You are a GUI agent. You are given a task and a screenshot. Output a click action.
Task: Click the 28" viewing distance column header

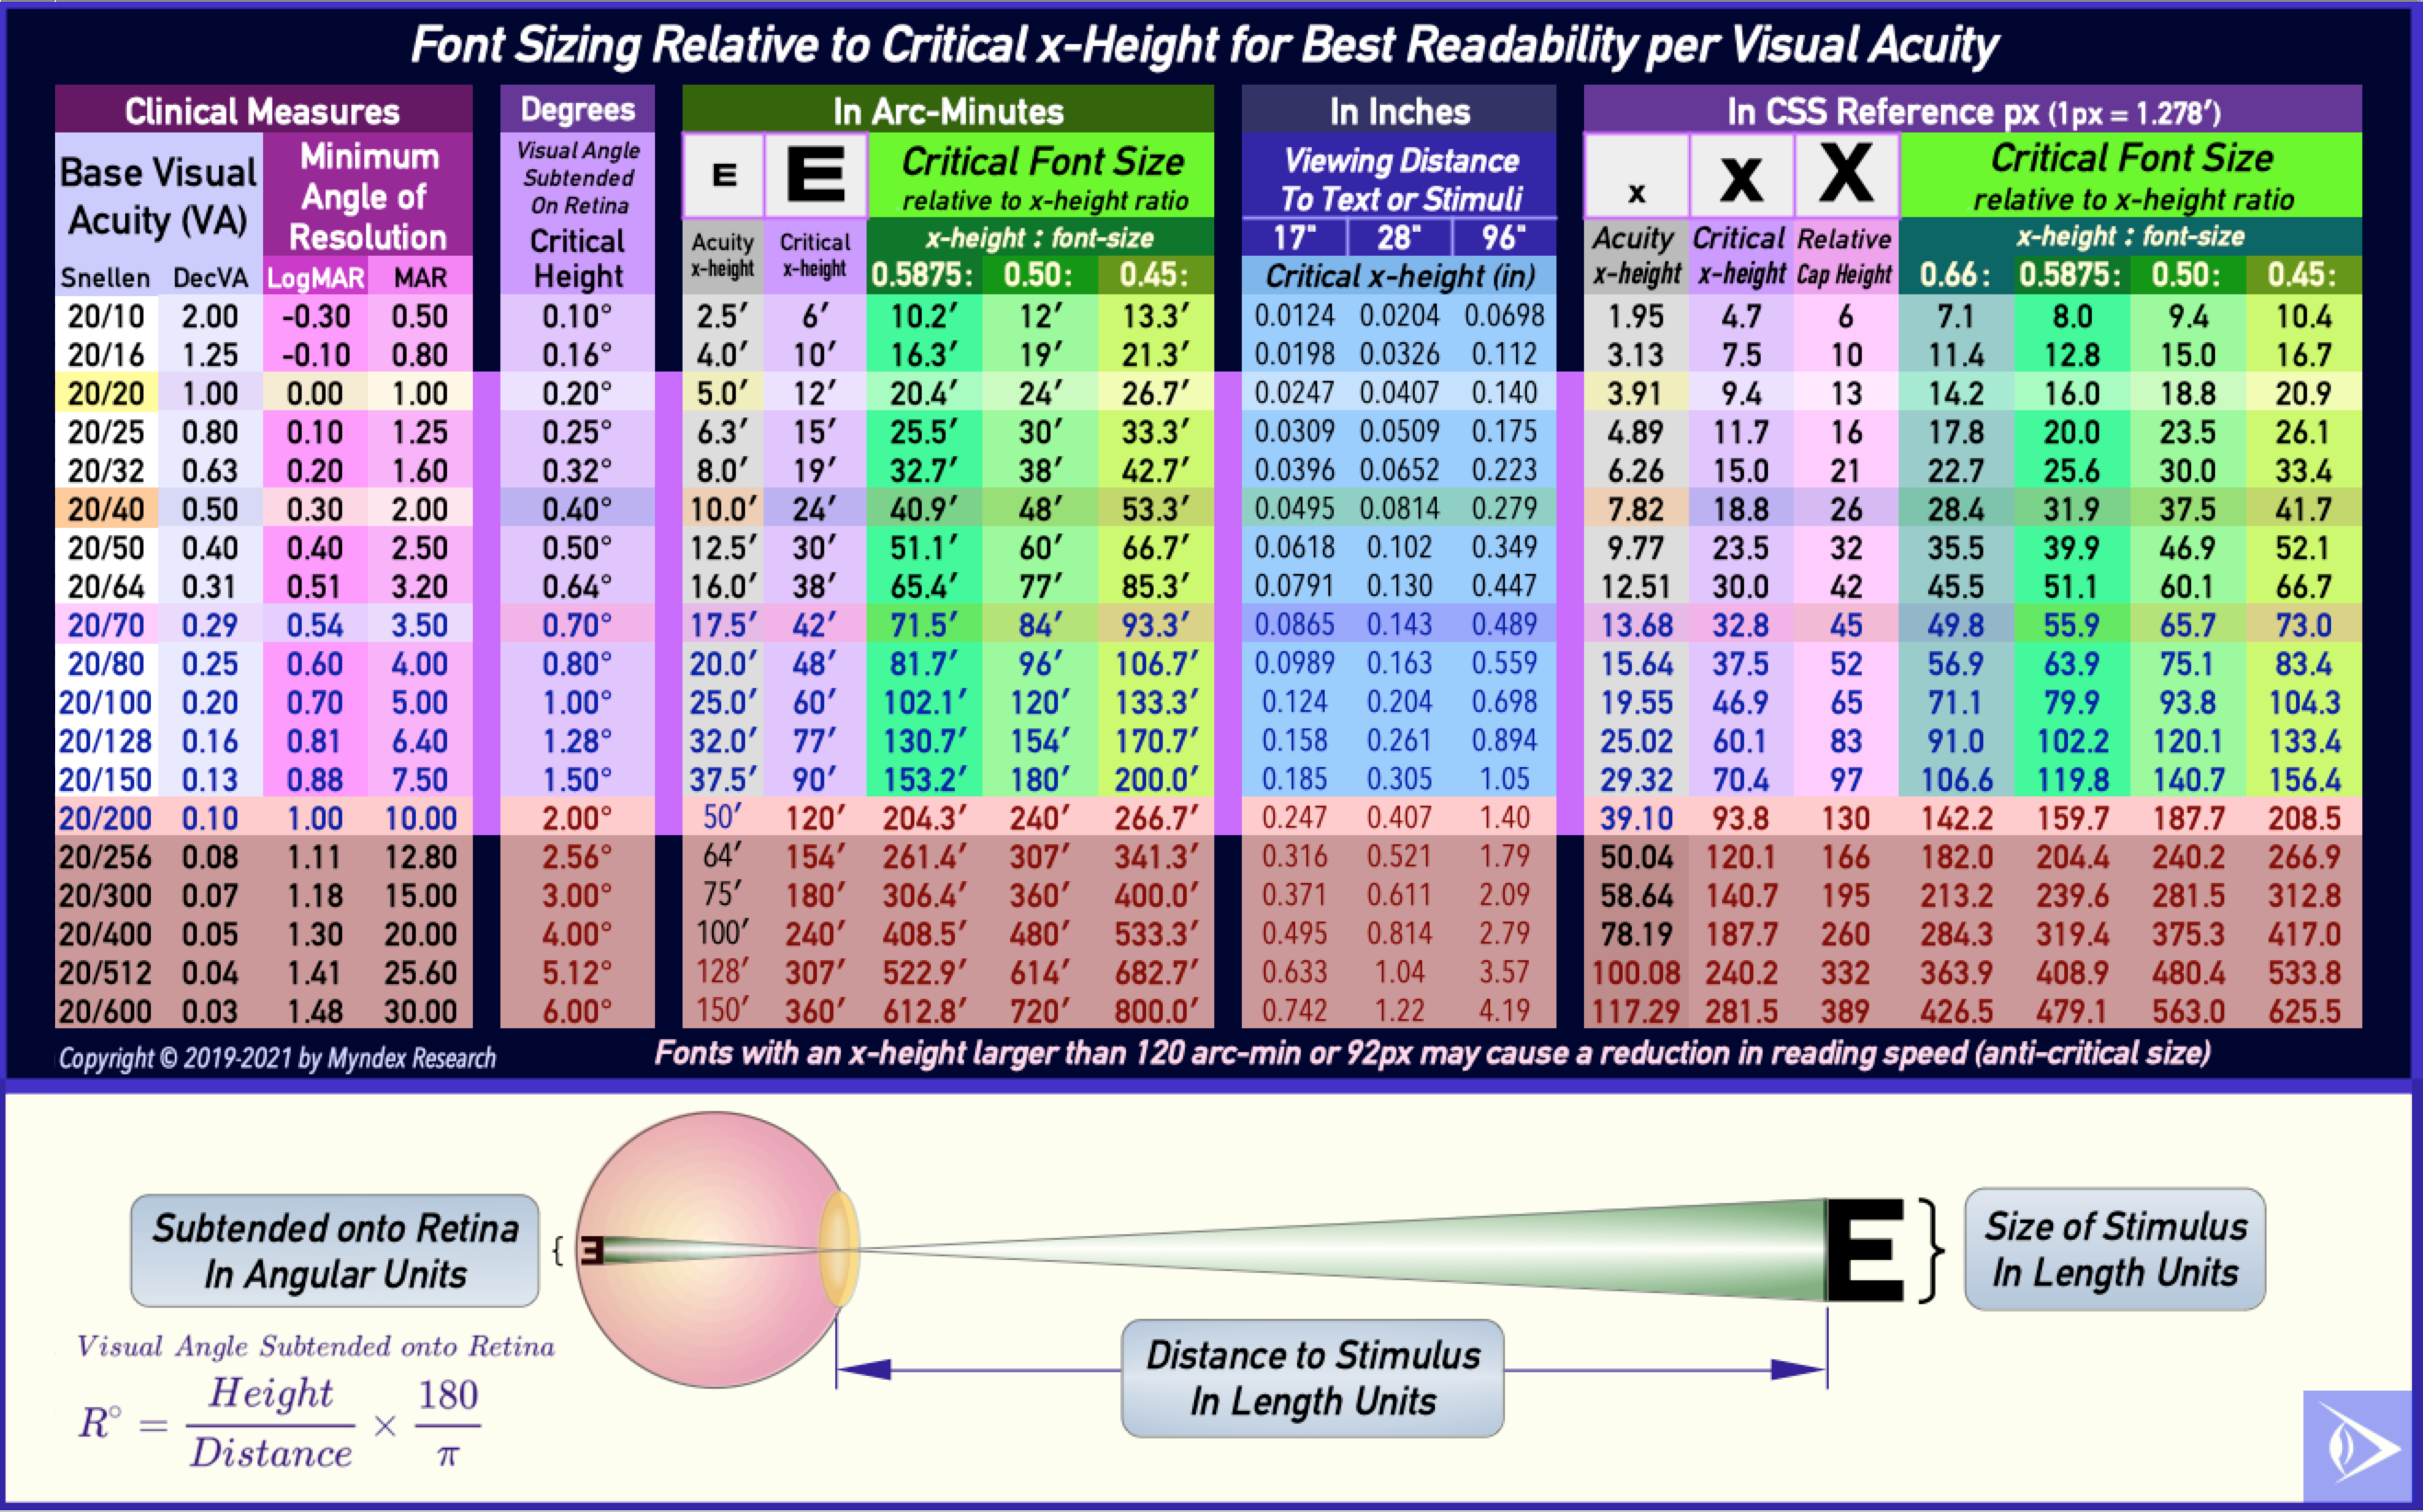click(x=1399, y=238)
